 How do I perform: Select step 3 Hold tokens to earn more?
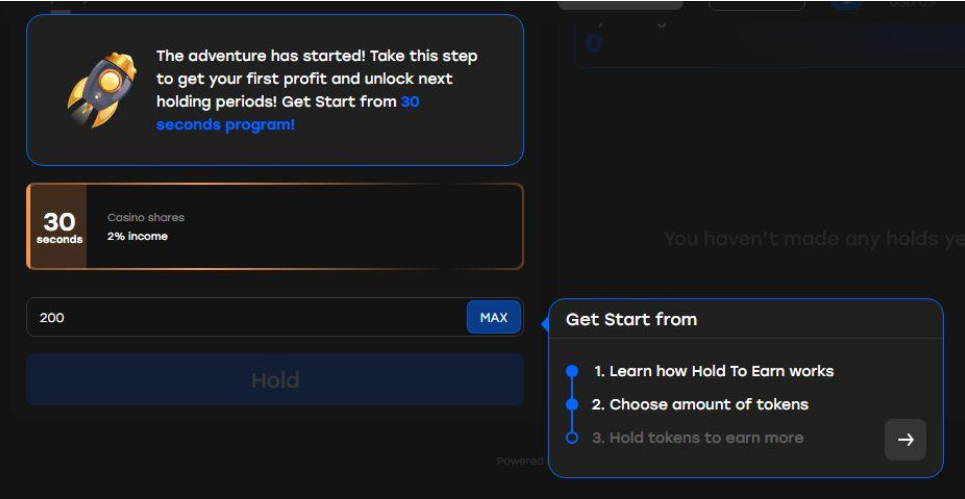tap(697, 438)
